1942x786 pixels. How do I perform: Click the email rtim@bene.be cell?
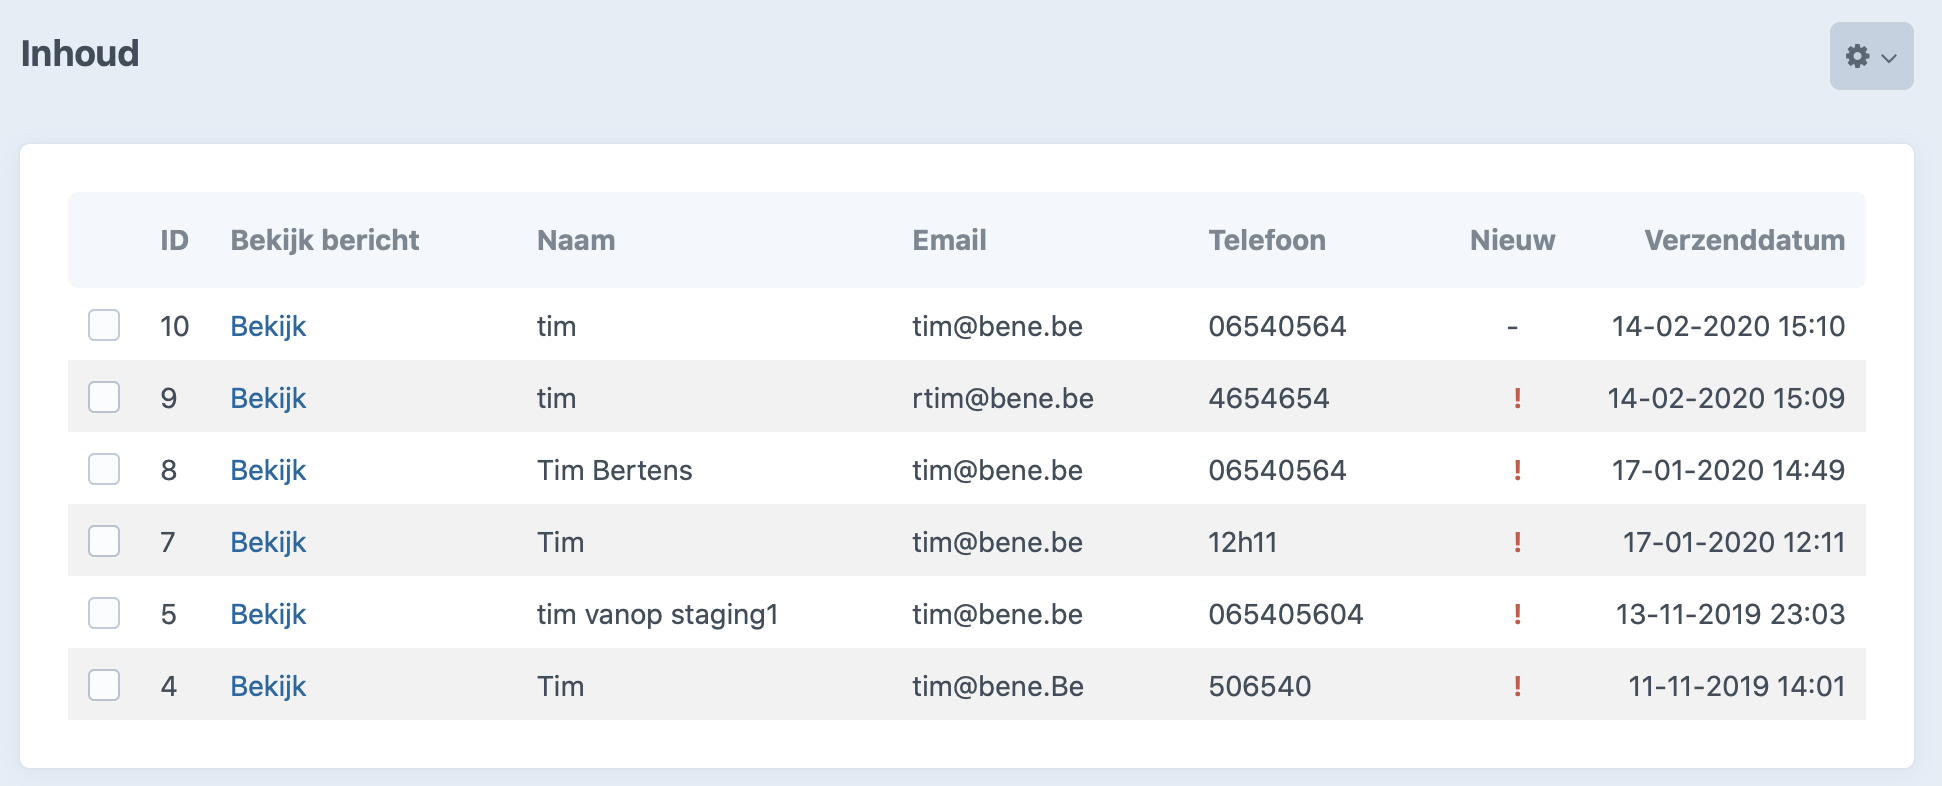pyautogui.click(x=1003, y=398)
